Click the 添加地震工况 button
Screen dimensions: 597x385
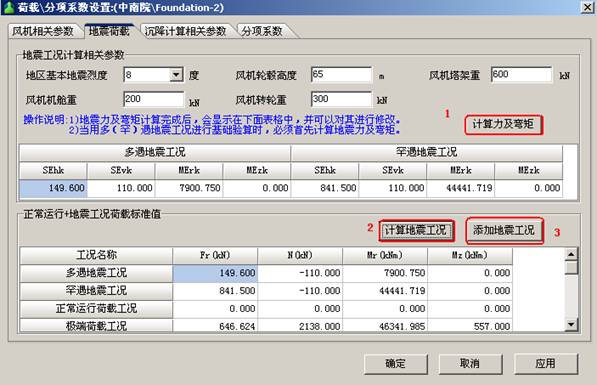[x=504, y=230]
